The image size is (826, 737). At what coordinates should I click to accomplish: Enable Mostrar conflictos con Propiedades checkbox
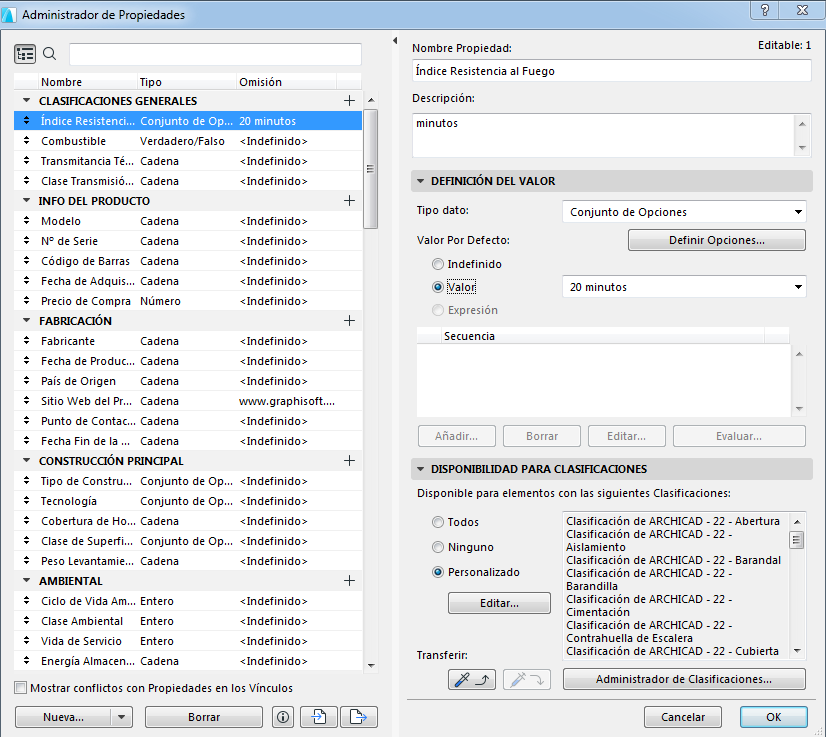pyautogui.click(x=21, y=687)
